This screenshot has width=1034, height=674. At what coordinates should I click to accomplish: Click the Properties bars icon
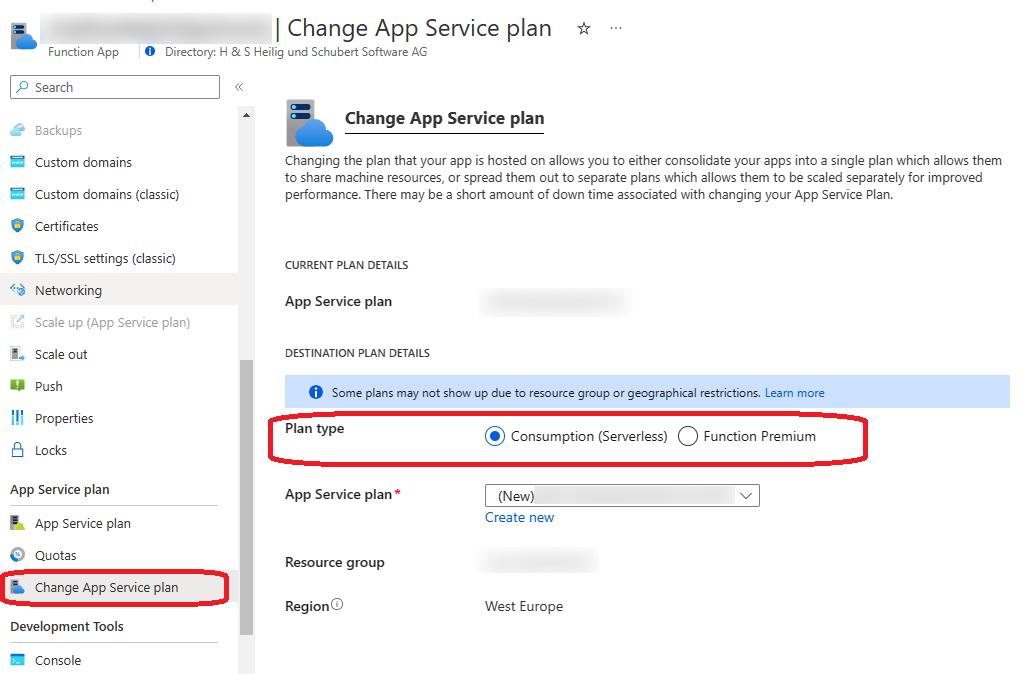pos(18,417)
